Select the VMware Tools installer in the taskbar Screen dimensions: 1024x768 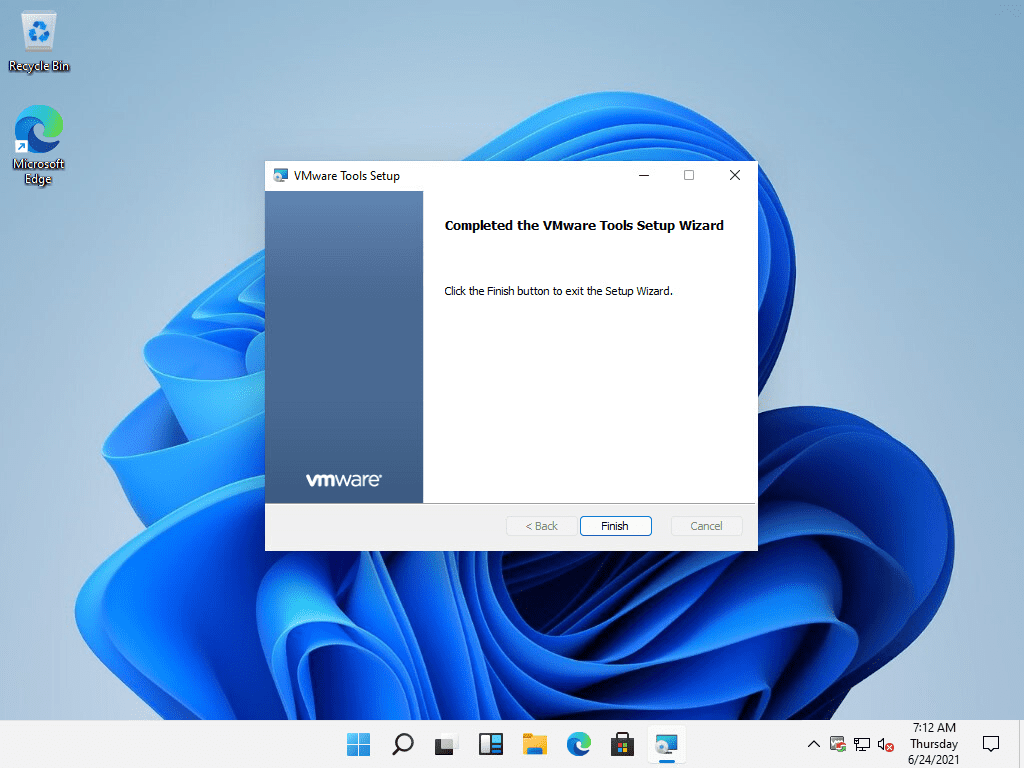tap(666, 744)
